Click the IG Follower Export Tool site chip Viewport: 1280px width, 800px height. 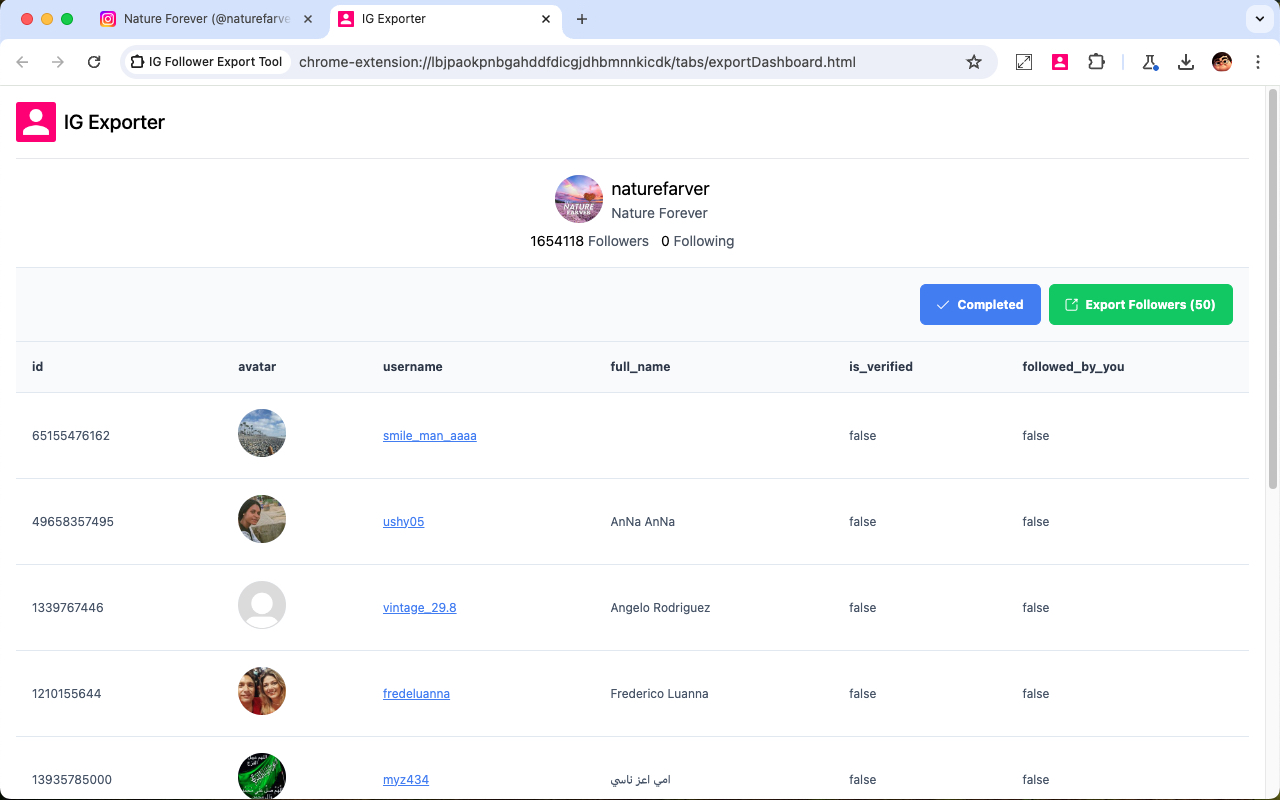coord(207,62)
